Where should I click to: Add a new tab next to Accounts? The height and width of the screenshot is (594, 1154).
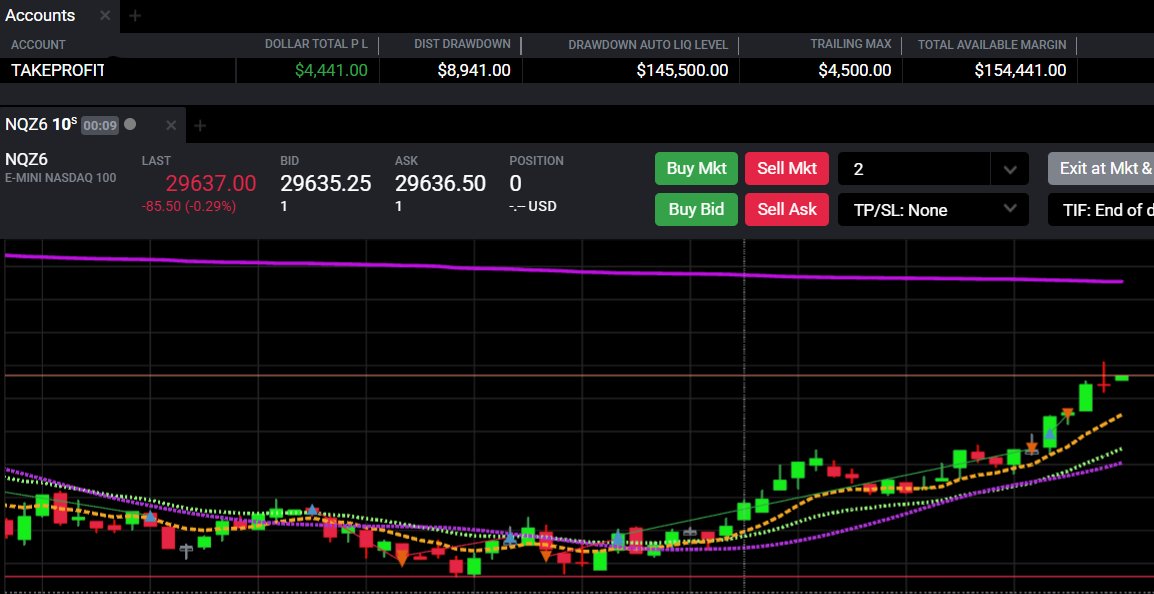[x=135, y=15]
